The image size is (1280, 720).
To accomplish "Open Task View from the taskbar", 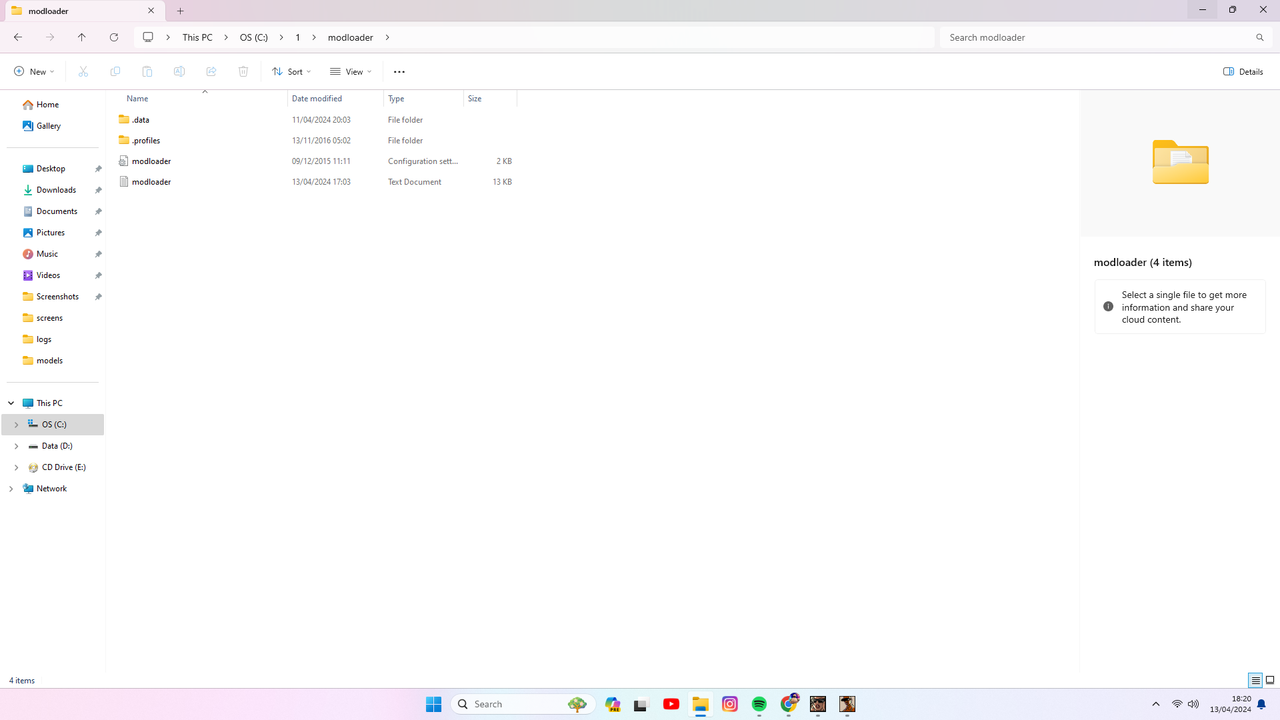I will [641, 704].
